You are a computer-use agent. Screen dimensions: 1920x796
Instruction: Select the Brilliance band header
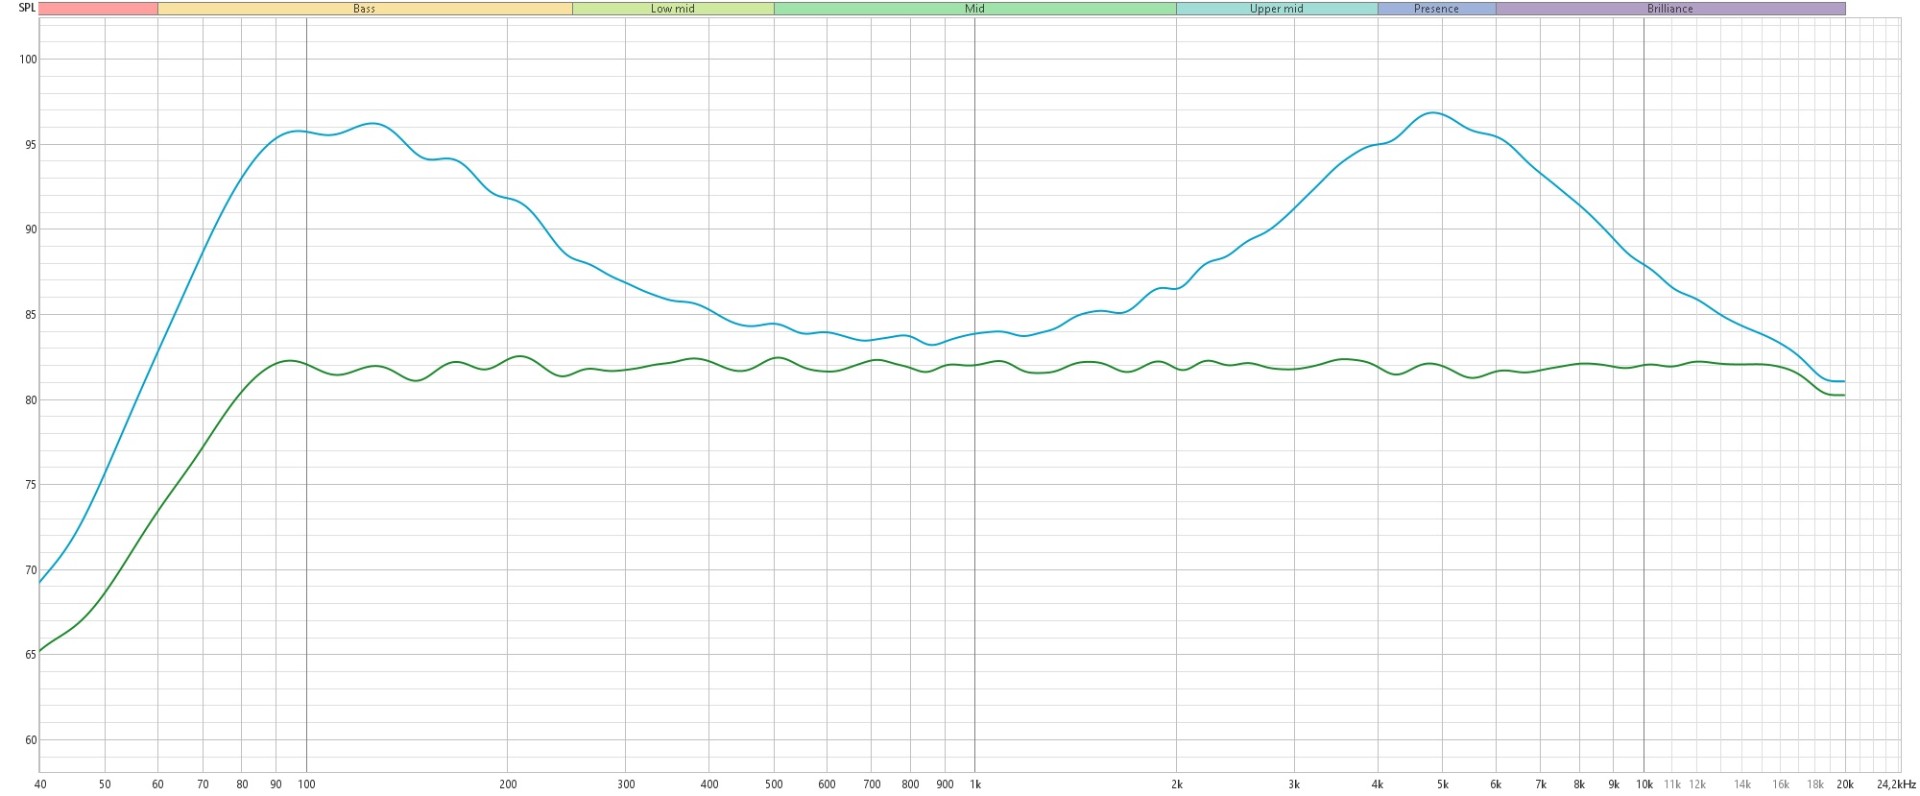pos(1670,9)
